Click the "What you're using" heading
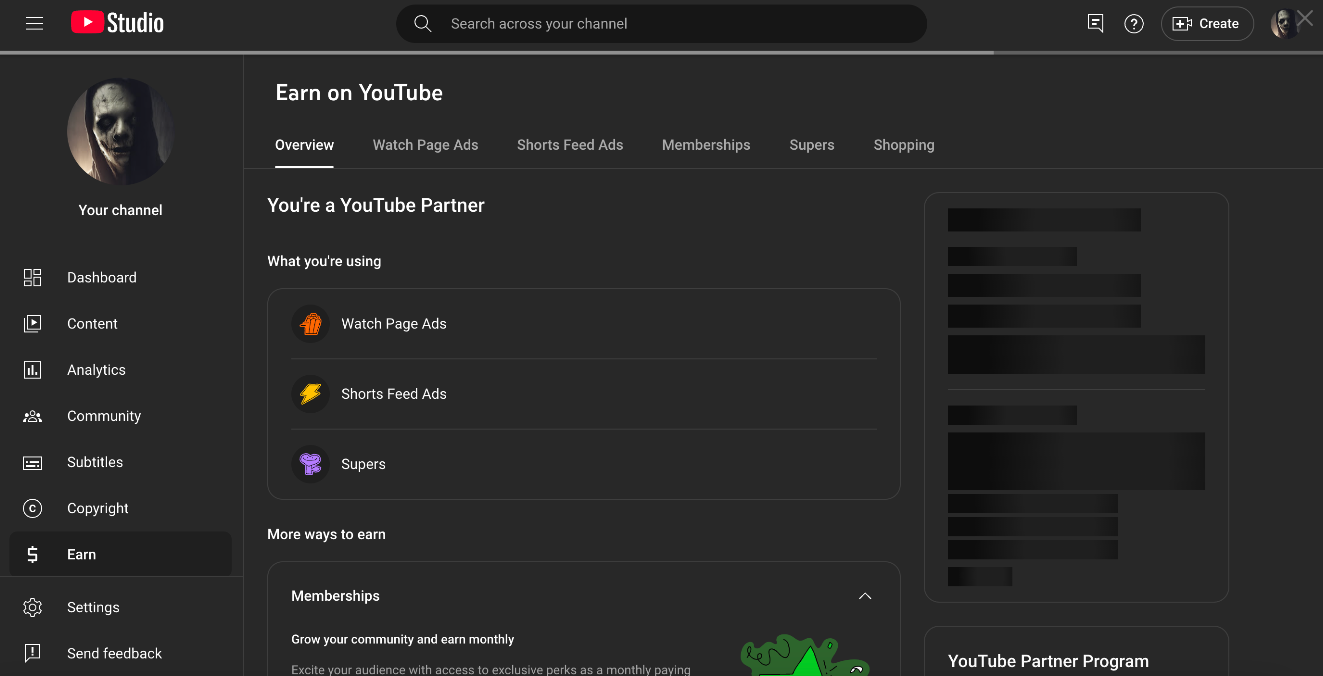 click(x=324, y=261)
